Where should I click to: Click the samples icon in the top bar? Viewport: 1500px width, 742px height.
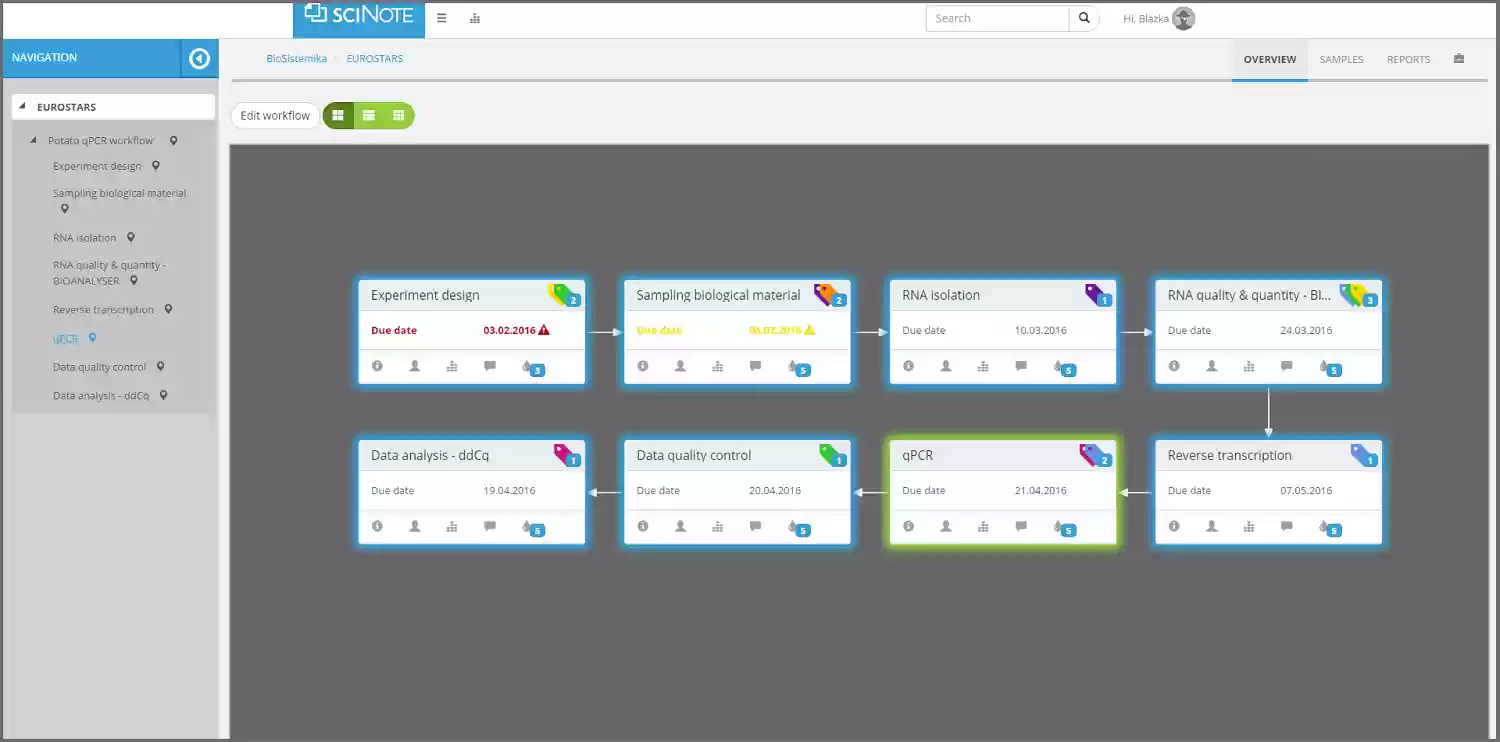tap(474, 18)
